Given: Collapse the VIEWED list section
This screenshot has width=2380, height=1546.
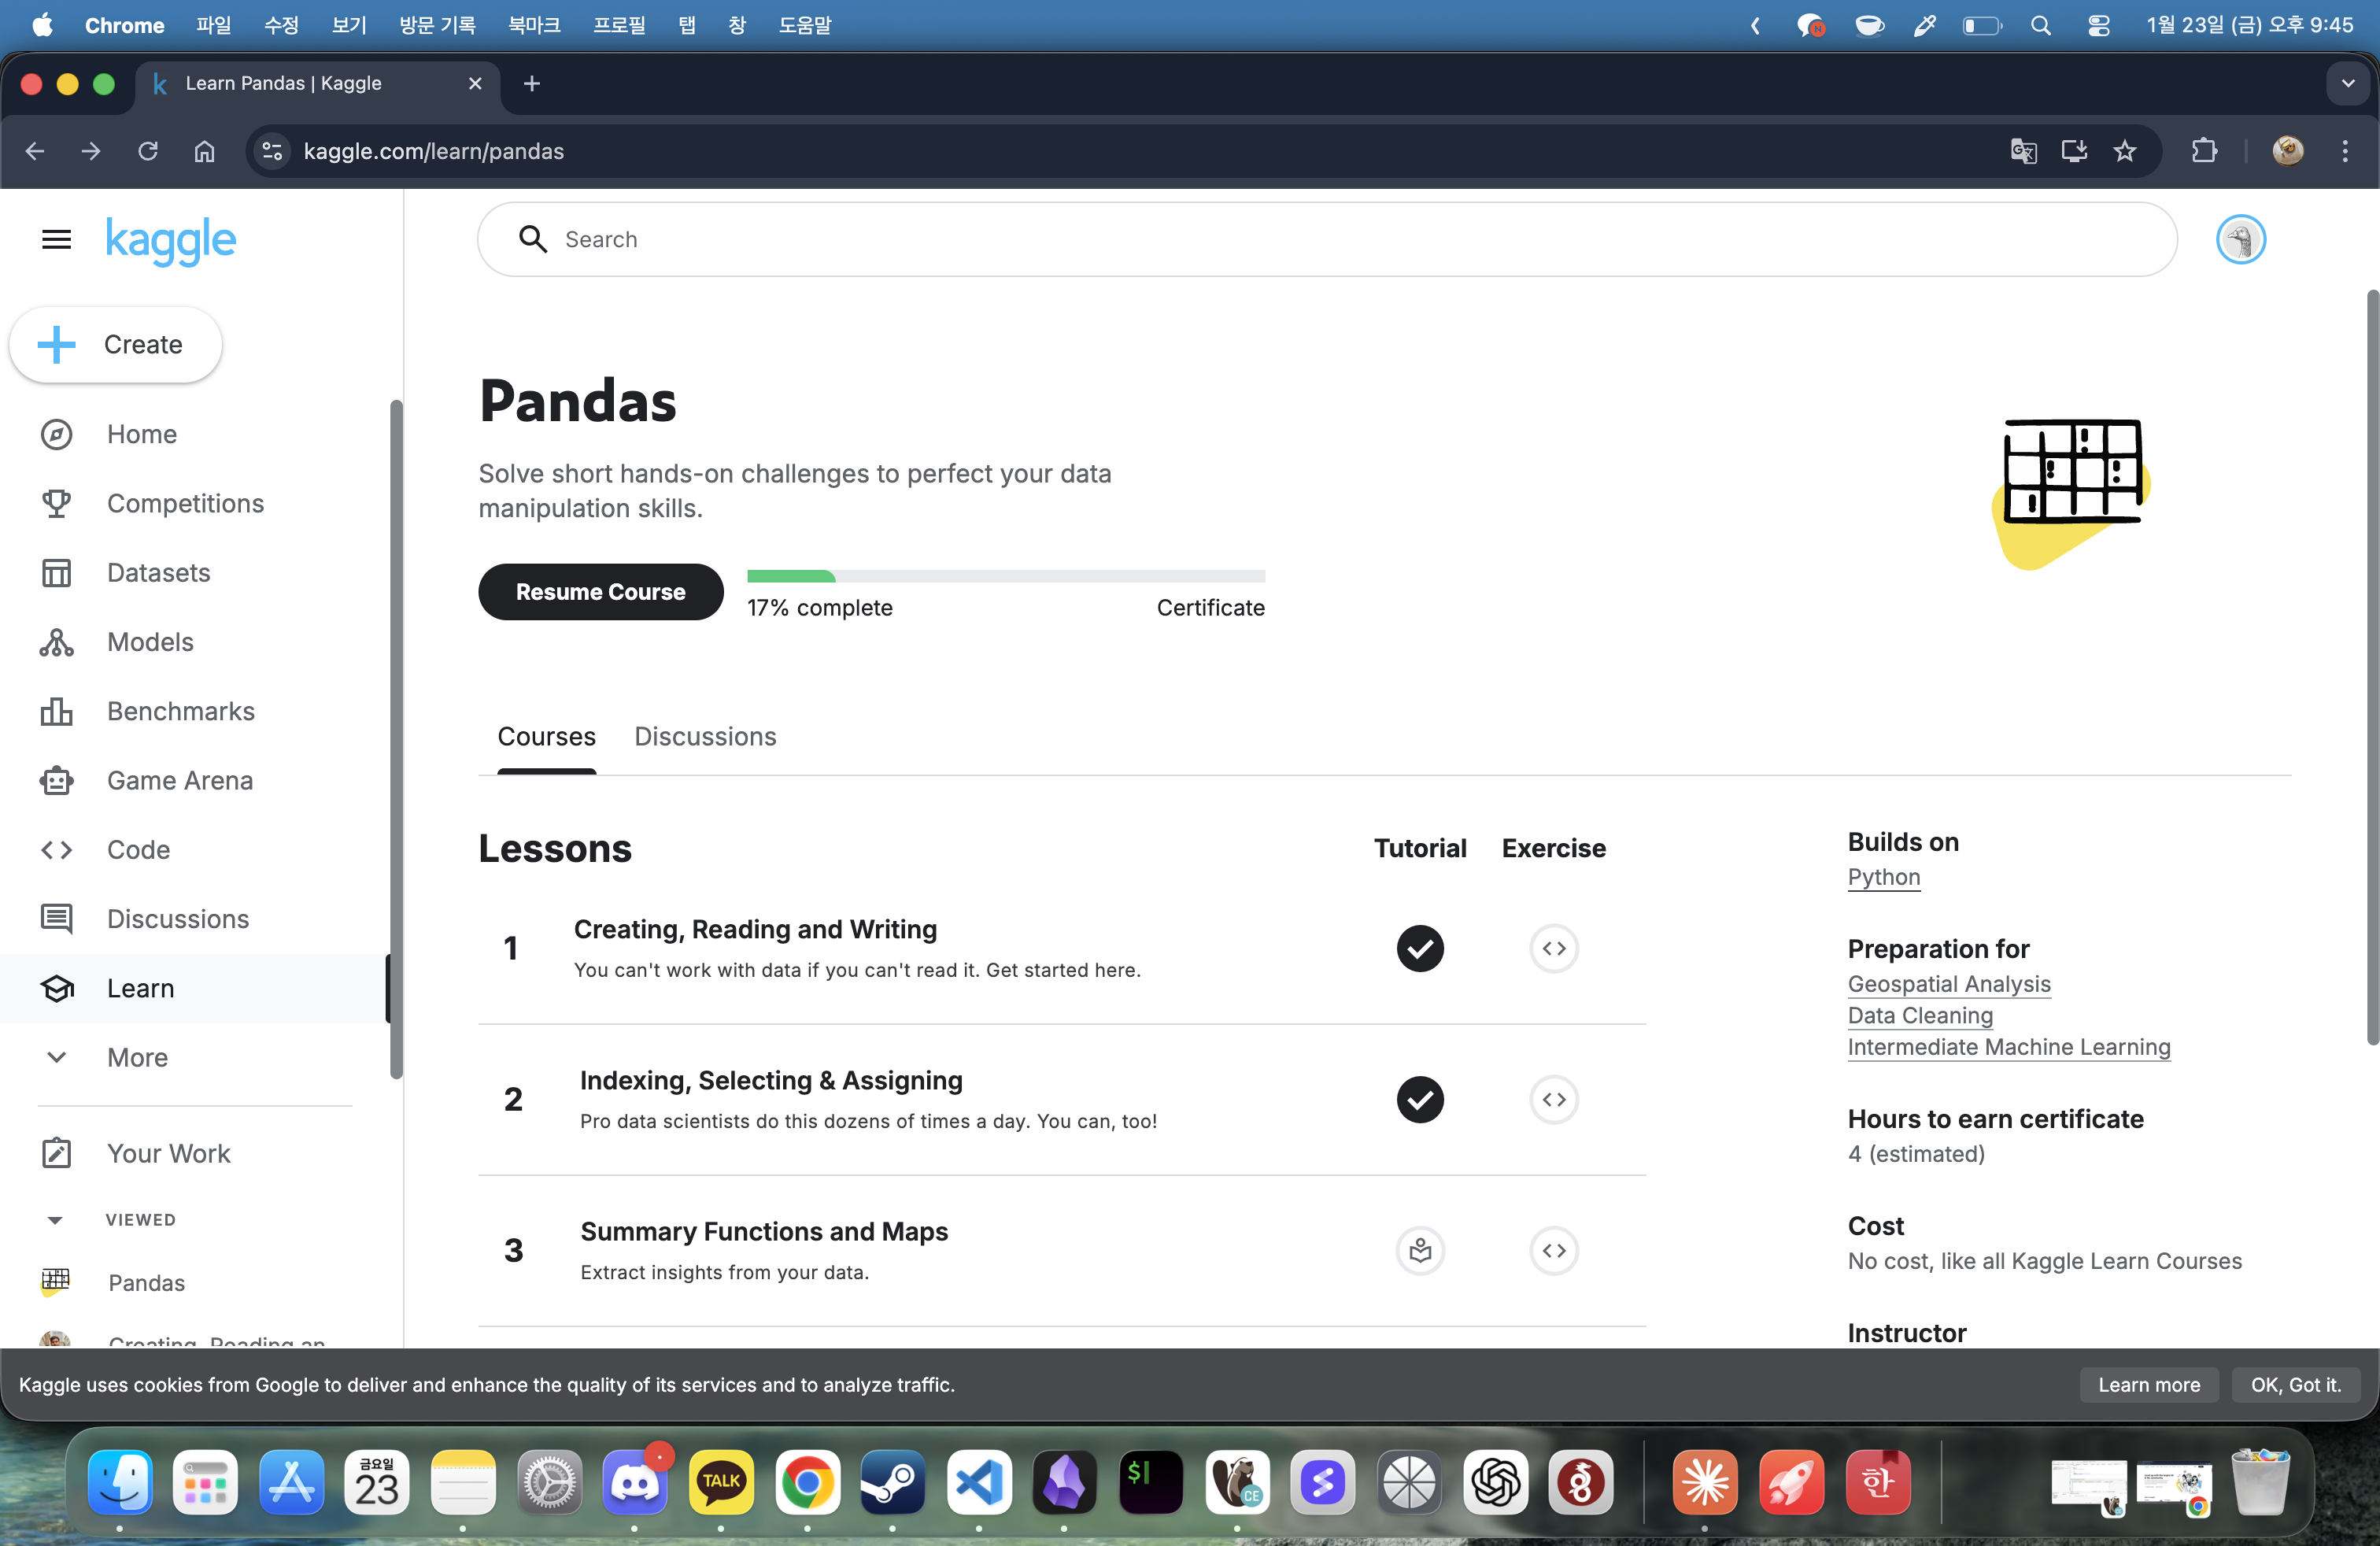Looking at the screenshot, I should click(55, 1220).
